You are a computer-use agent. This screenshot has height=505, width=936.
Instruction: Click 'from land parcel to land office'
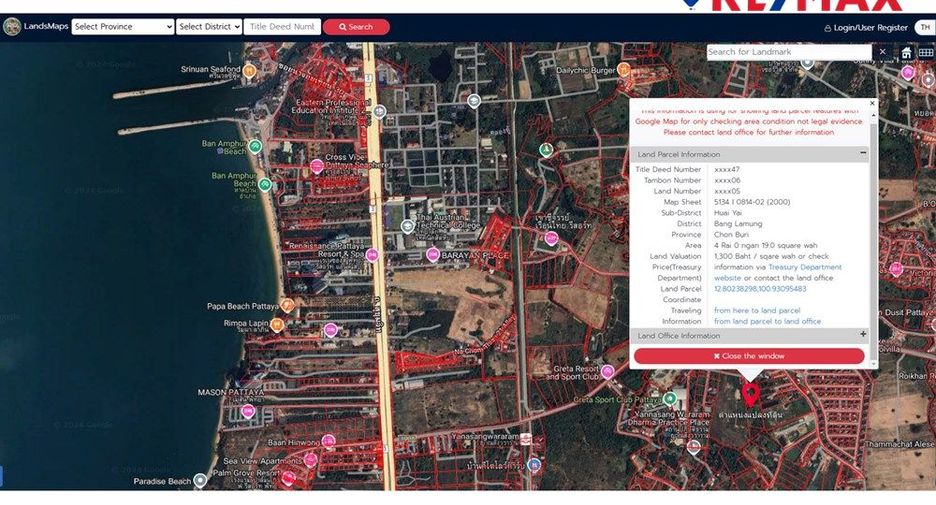pyautogui.click(x=768, y=321)
